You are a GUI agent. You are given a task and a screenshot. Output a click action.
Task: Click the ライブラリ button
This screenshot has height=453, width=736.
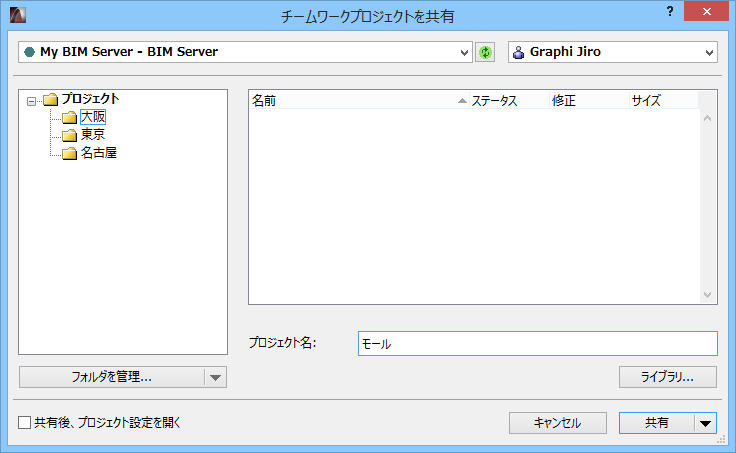pyautogui.click(x=667, y=377)
